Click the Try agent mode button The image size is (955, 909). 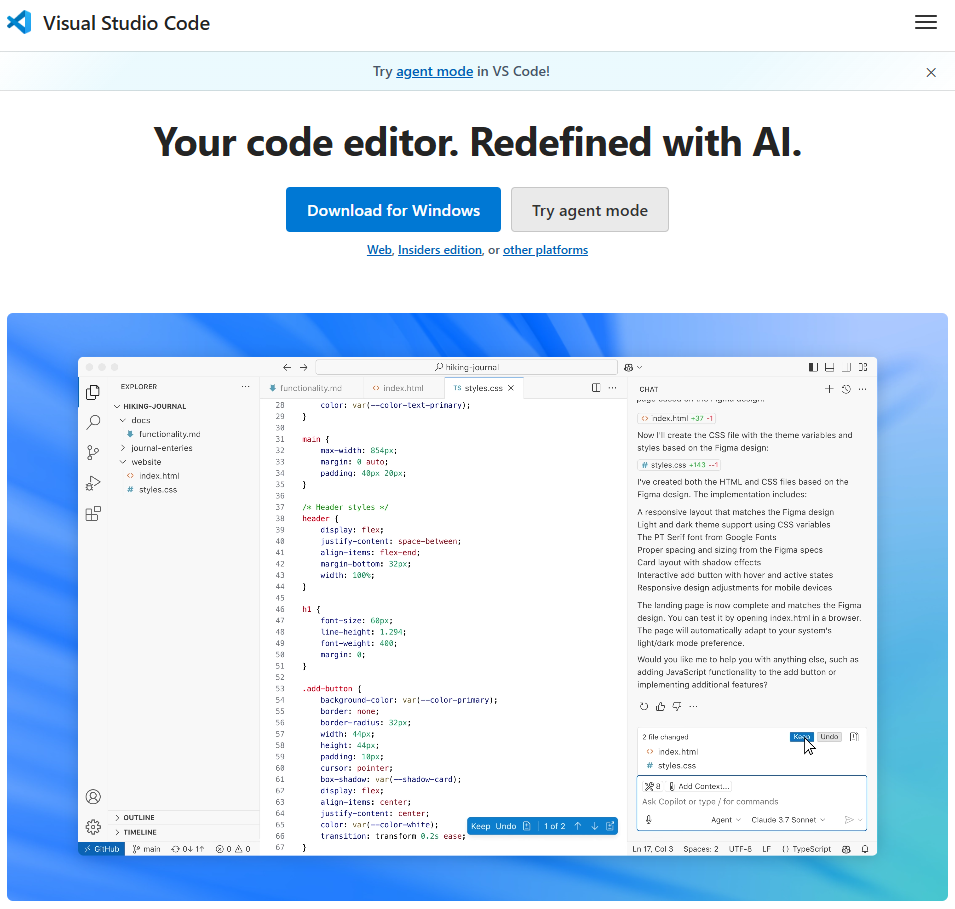point(590,210)
